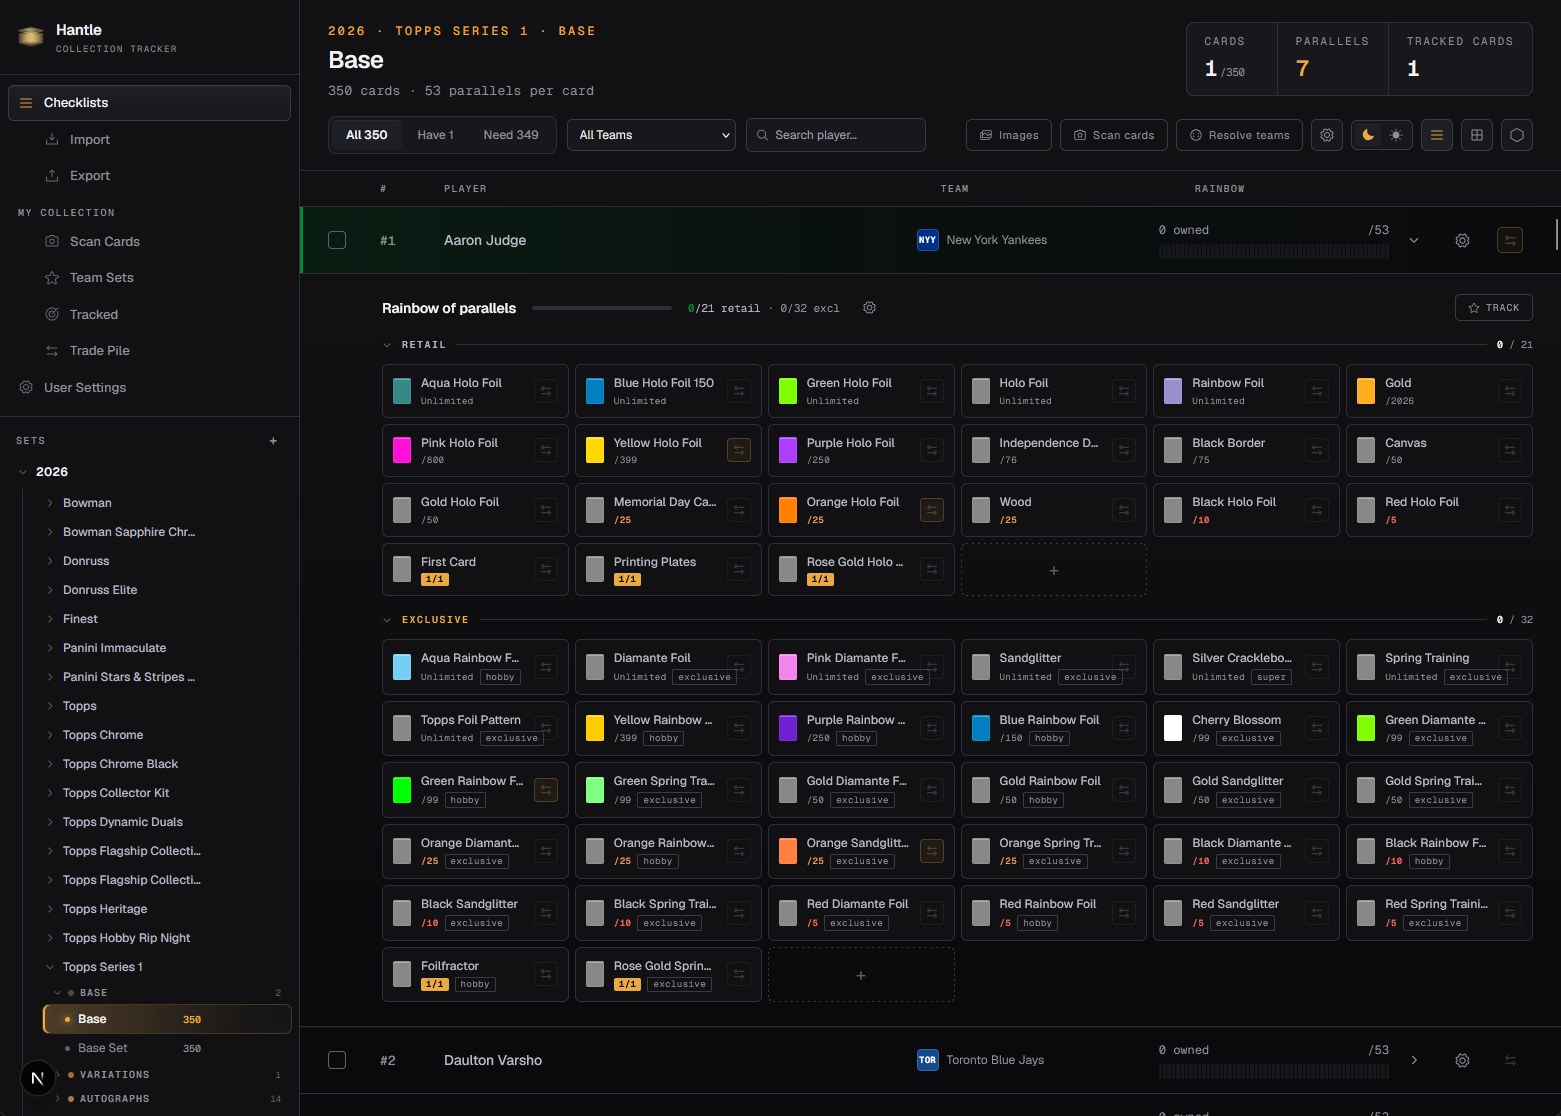Click the Pink Holo Foil color swatch
The height and width of the screenshot is (1116, 1561).
pos(402,451)
